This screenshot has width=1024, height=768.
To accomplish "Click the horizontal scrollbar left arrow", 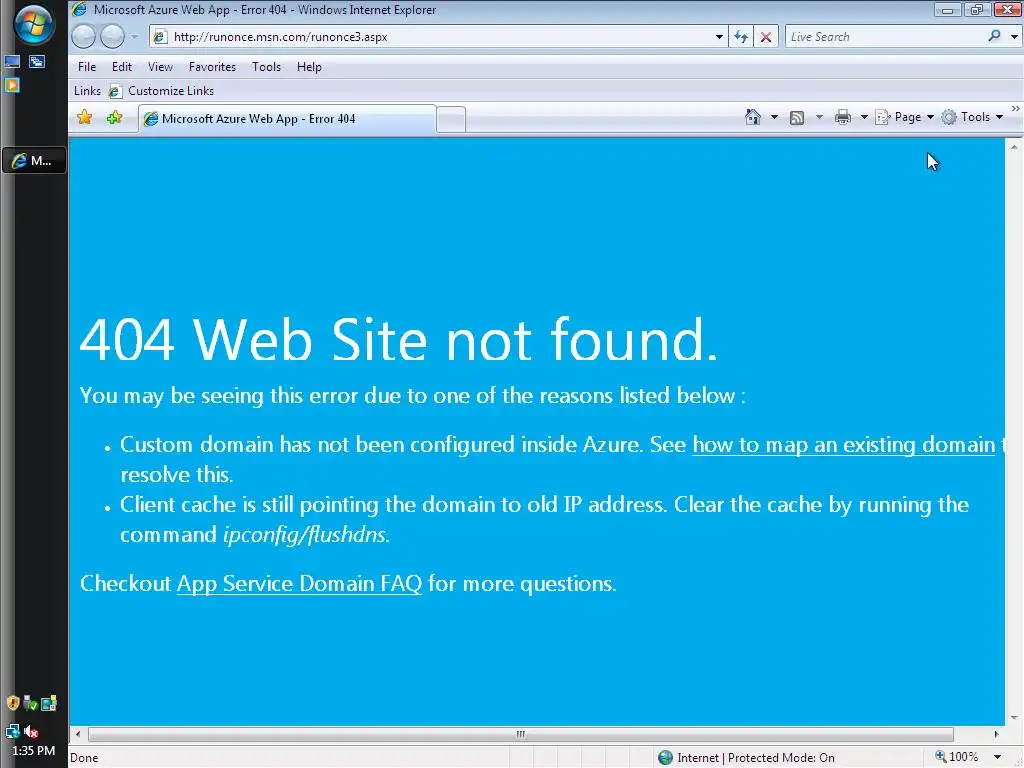I will pyautogui.click(x=78, y=734).
